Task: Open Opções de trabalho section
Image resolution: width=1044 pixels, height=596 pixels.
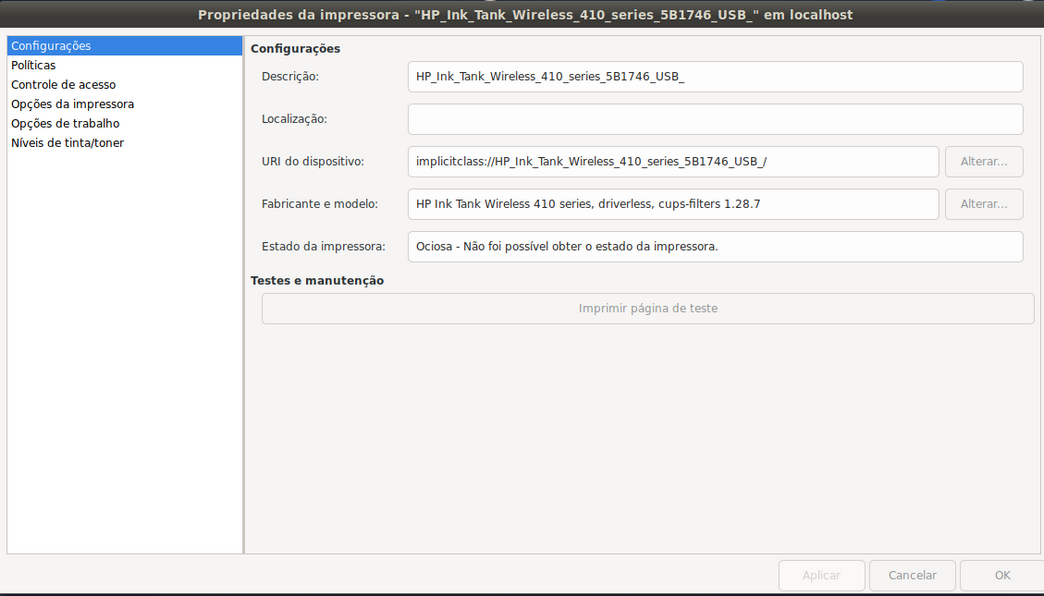Action: point(125,123)
